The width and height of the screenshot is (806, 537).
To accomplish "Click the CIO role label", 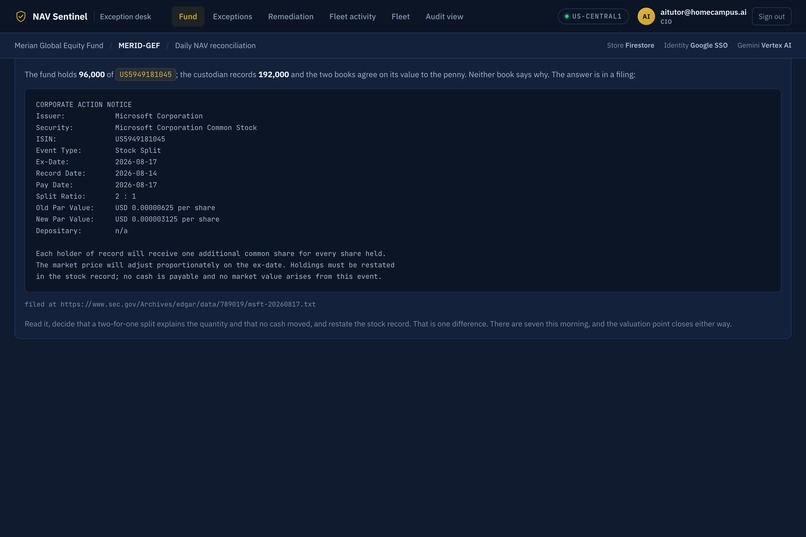I will [x=666, y=22].
